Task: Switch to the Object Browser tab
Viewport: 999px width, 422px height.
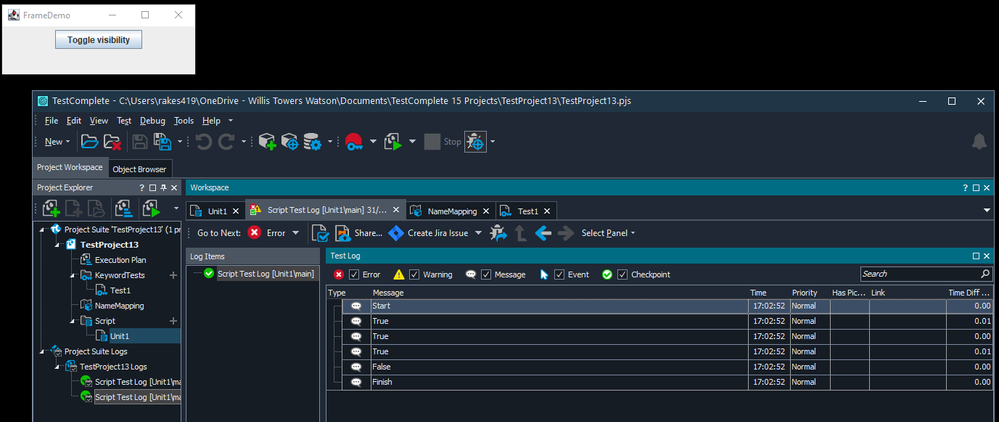Action: pos(140,169)
